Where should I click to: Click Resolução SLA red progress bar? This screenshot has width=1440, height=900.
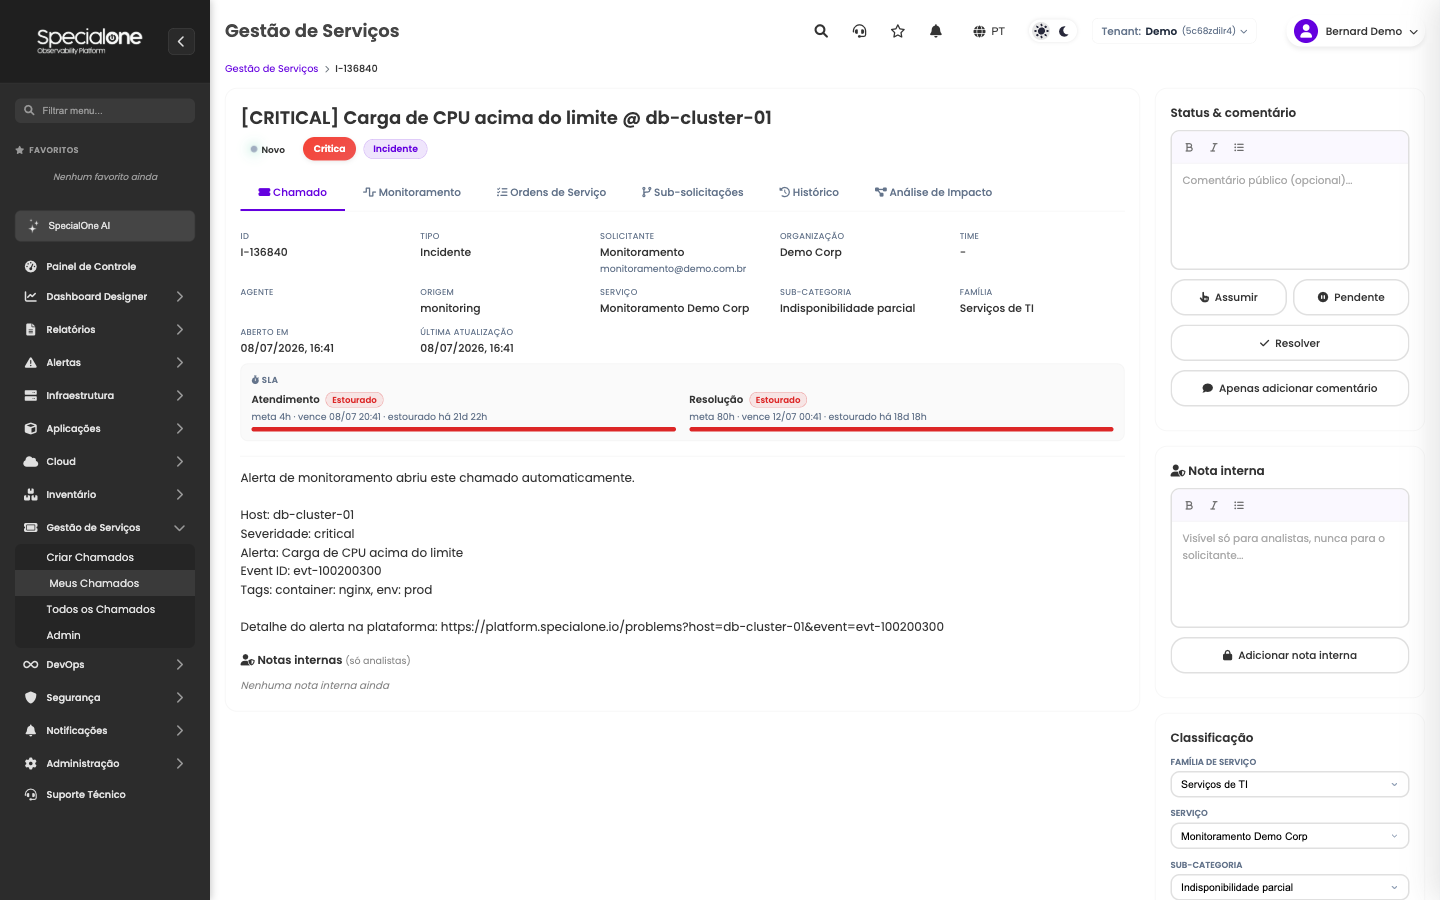[x=901, y=429]
